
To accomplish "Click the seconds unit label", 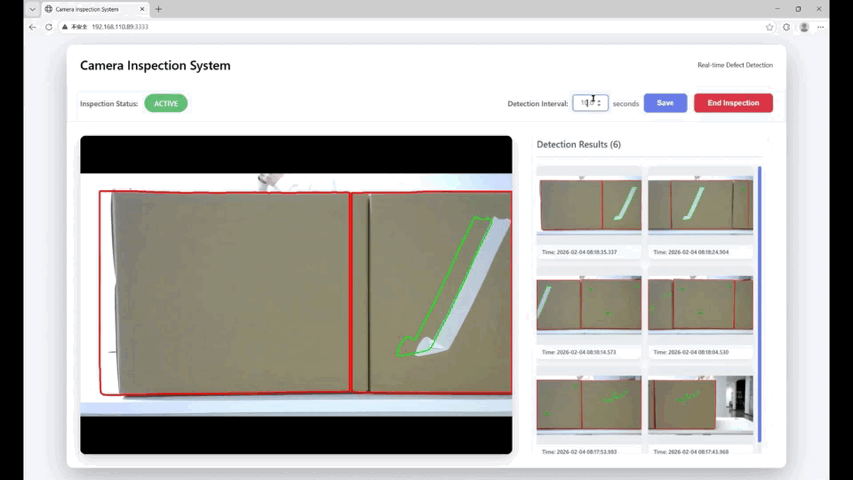I will point(626,103).
